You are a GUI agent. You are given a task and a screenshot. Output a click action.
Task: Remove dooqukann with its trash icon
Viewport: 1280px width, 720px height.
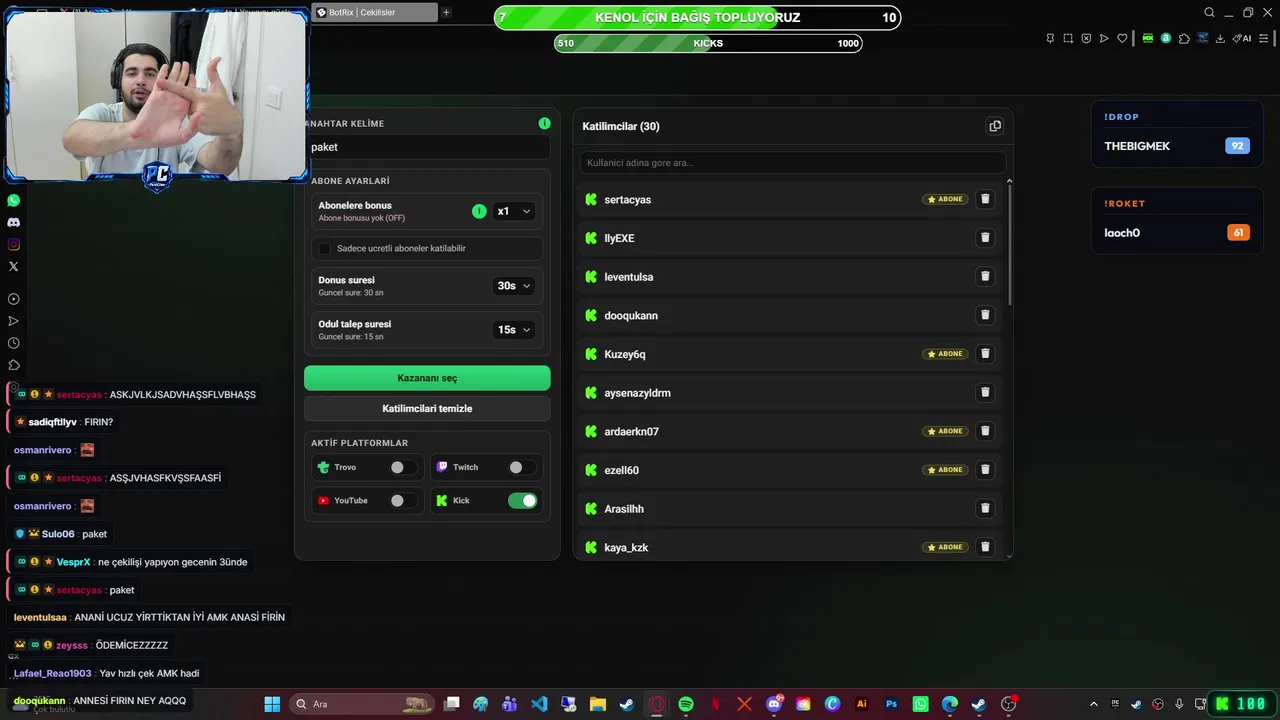click(985, 315)
